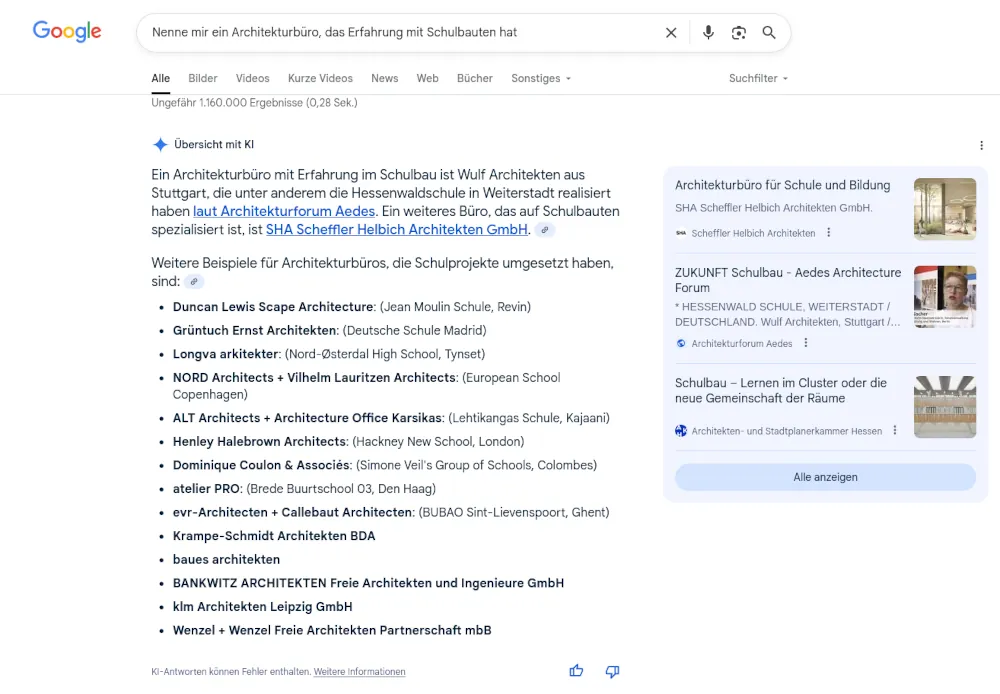1000x694 pixels.
Task: Click into the search input field
Action: coord(402,33)
